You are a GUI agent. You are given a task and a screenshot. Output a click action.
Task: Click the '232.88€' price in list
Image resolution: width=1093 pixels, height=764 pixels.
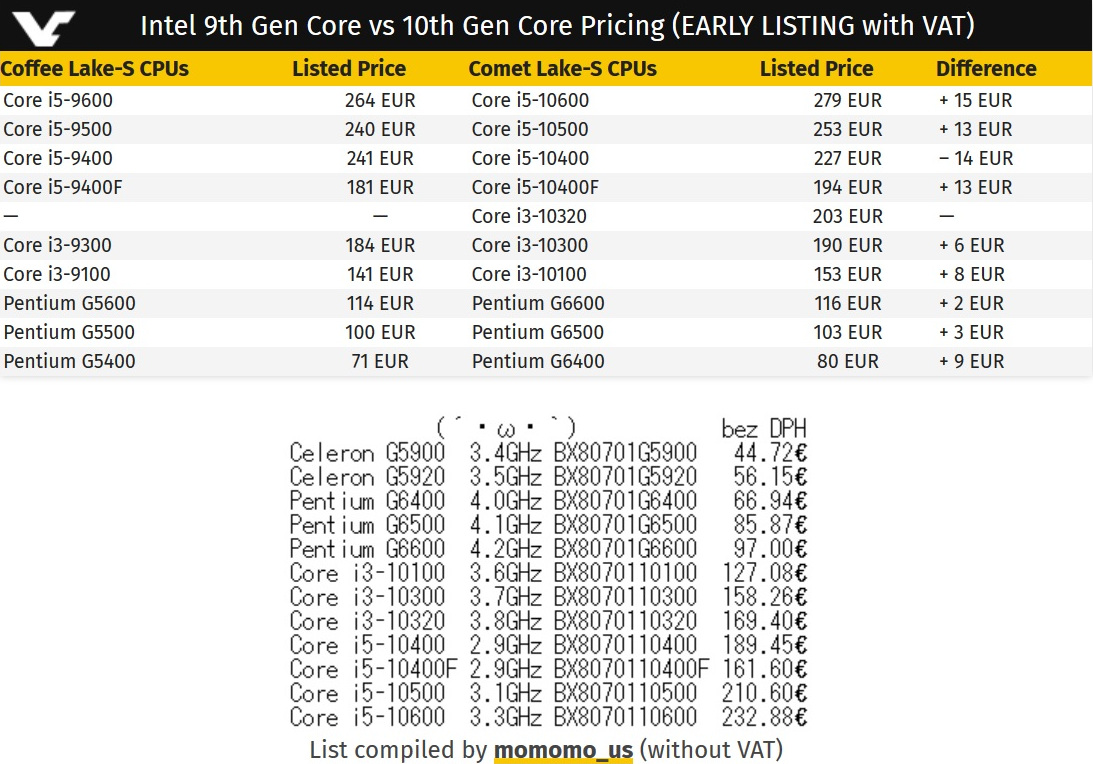(x=765, y=717)
